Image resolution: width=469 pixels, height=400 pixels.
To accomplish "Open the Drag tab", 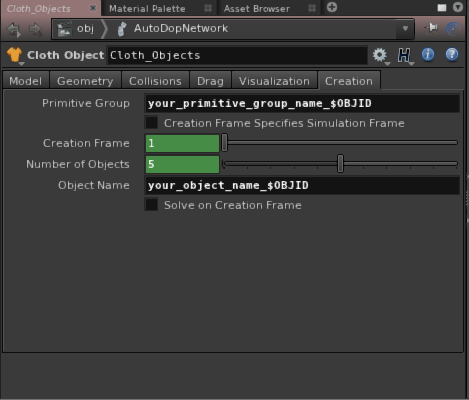I will [210, 81].
